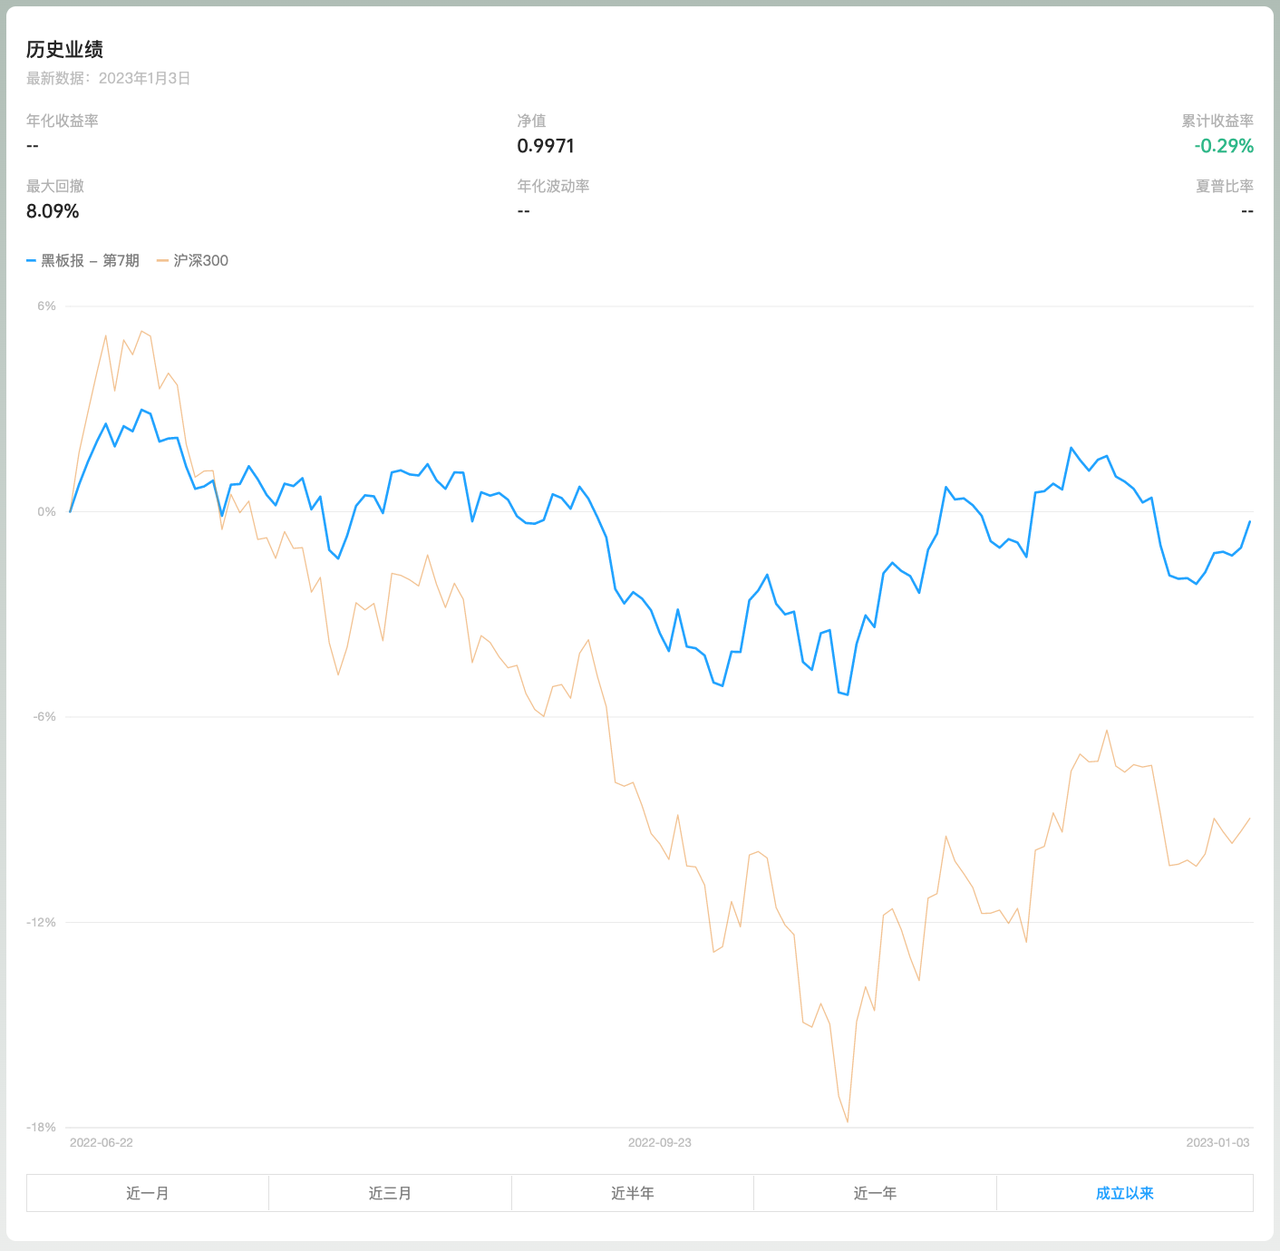Click the blue legend color marker
The width and height of the screenshot is (1280, 1251).
[31, 261]
